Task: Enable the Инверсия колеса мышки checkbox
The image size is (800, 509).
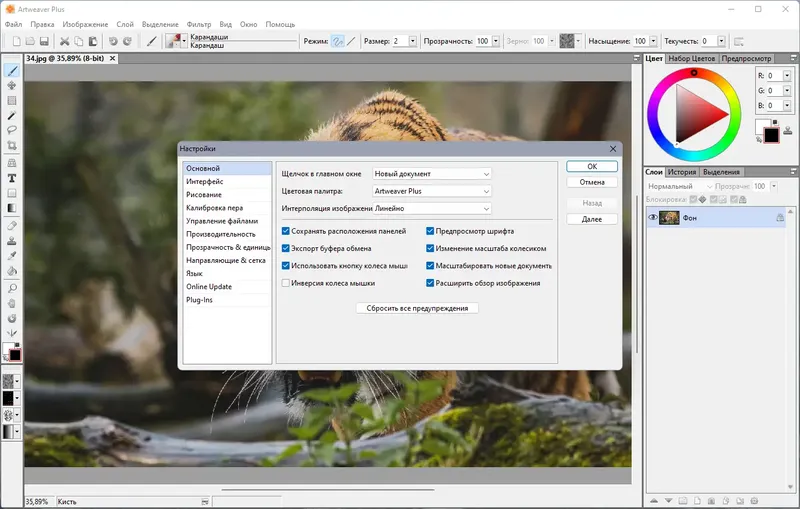Action: pyautogui.click(x=287, y=283)
